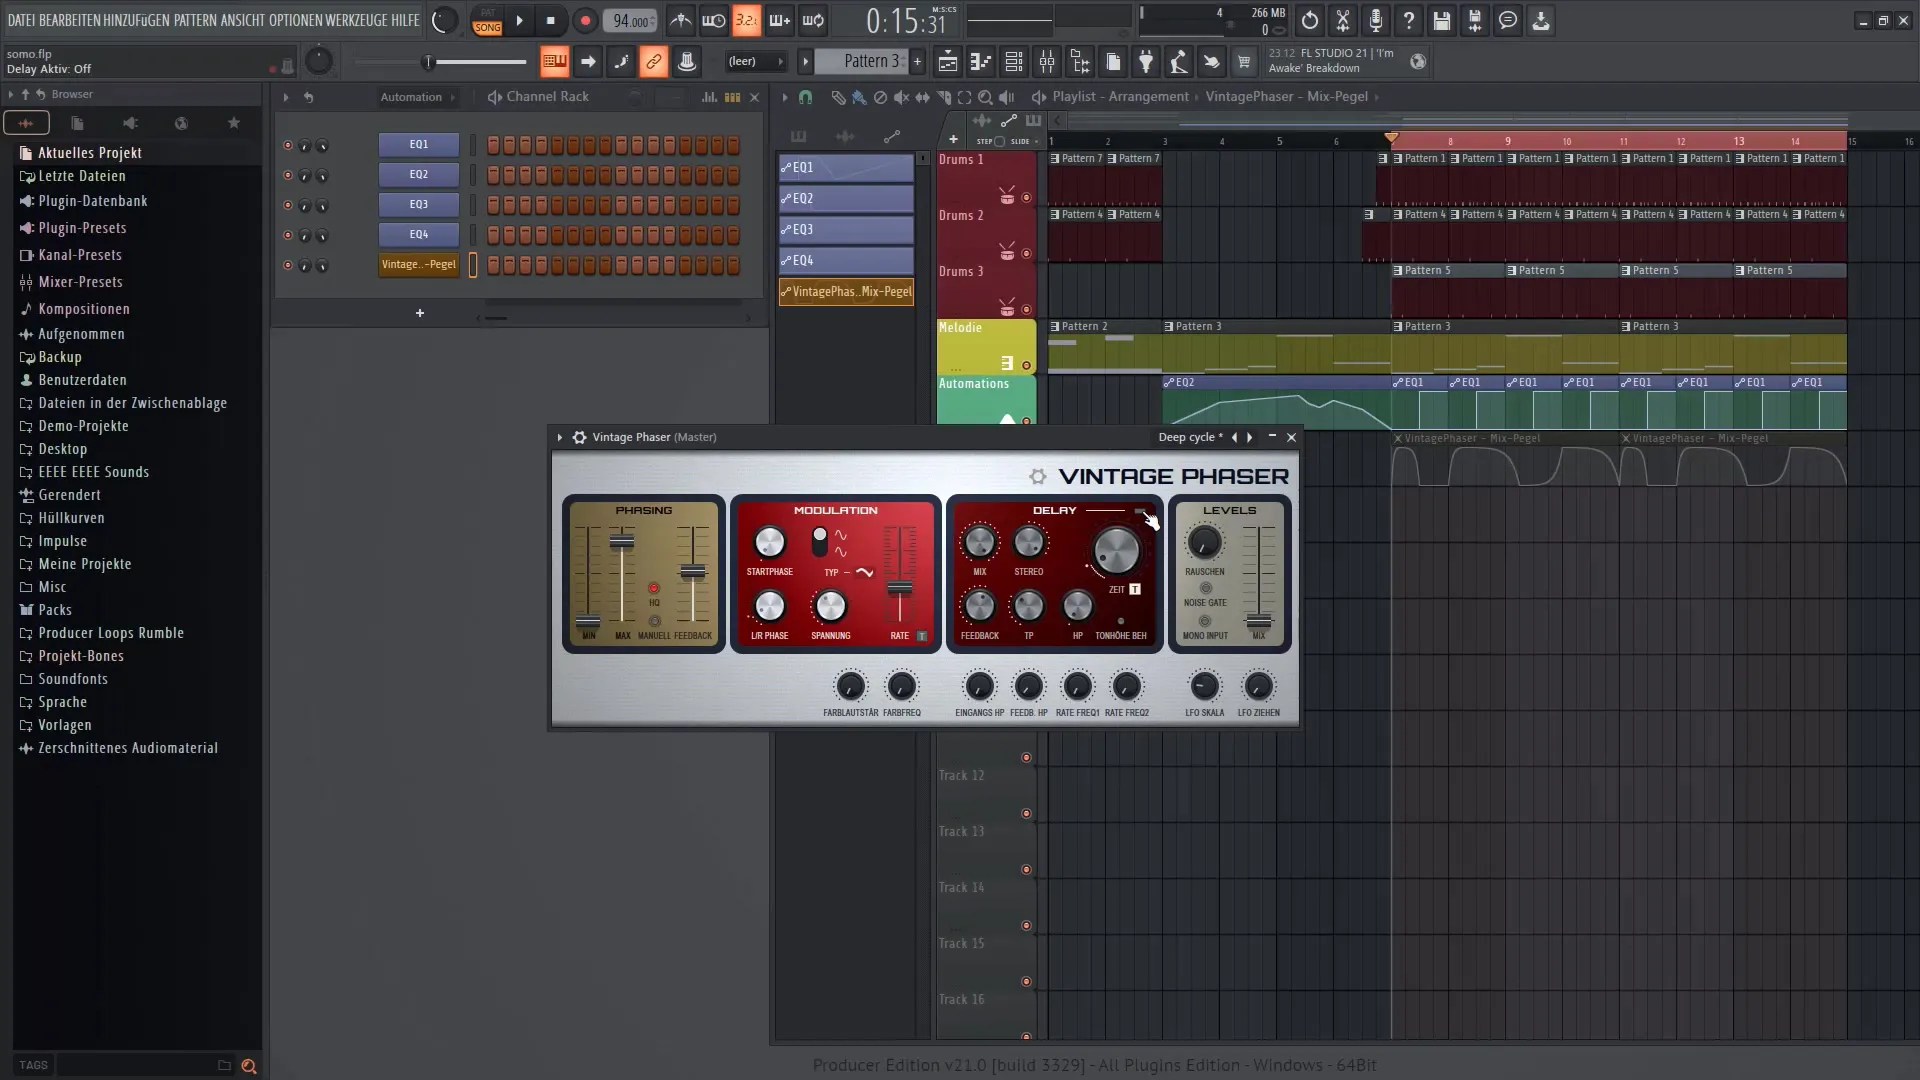The height and width of the screenshot is (1080, 1920).
Task: Click the render audio file icon
Action: [1474, 20]
